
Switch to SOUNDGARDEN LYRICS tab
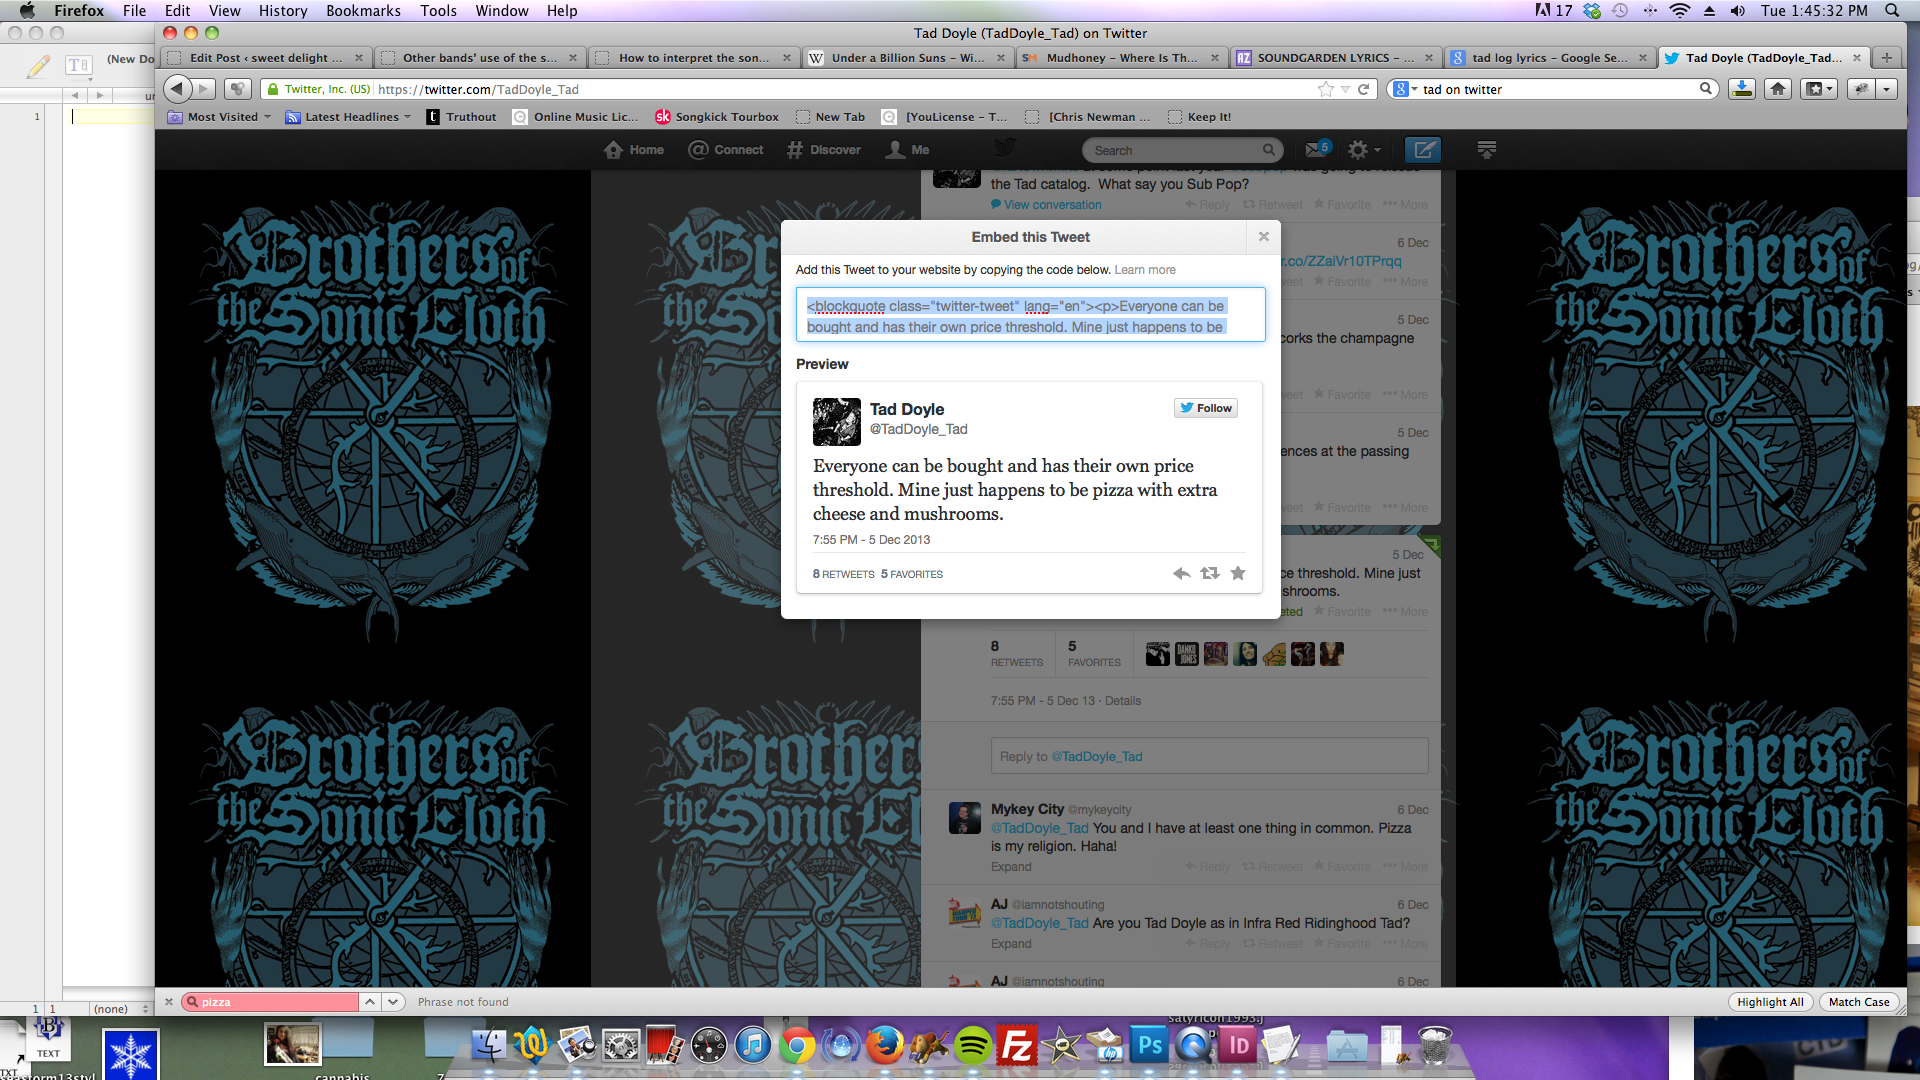[1336, 58]
